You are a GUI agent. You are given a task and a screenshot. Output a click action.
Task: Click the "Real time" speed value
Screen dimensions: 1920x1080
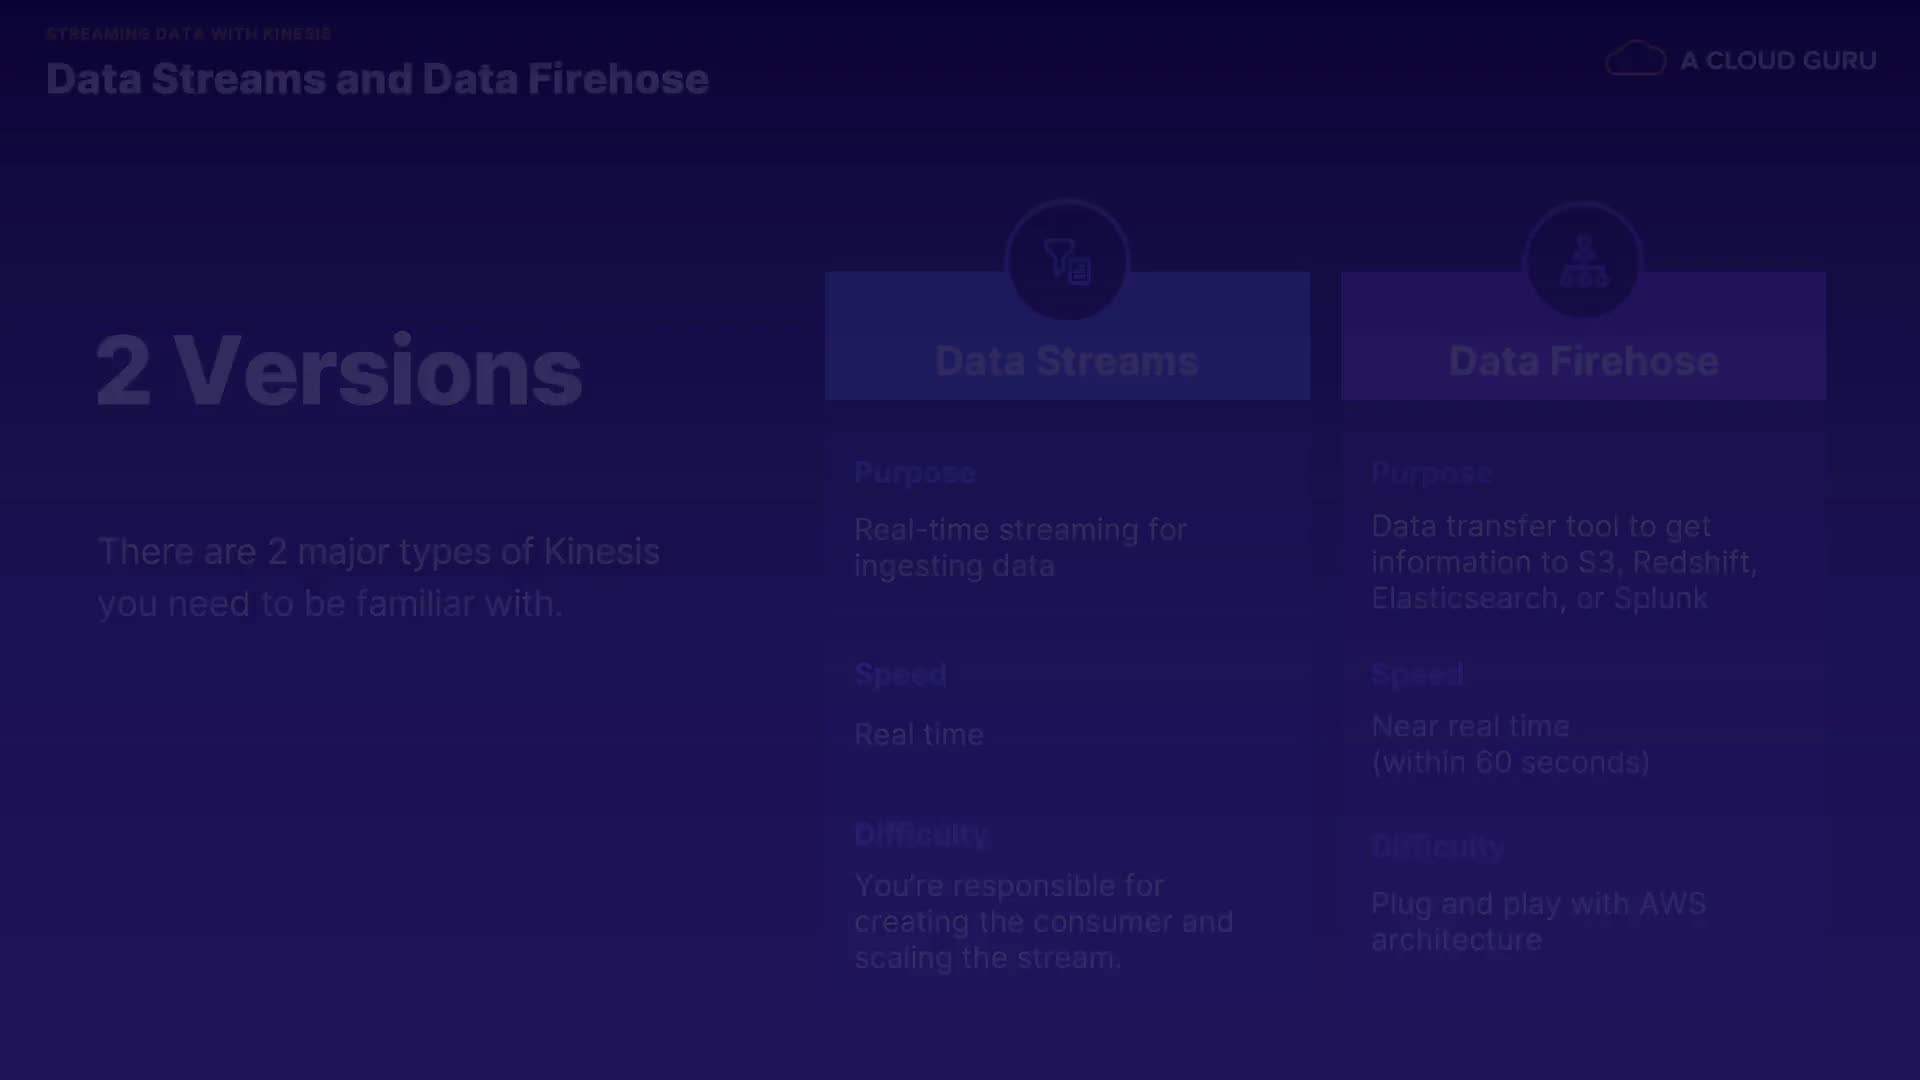(918, 735)
